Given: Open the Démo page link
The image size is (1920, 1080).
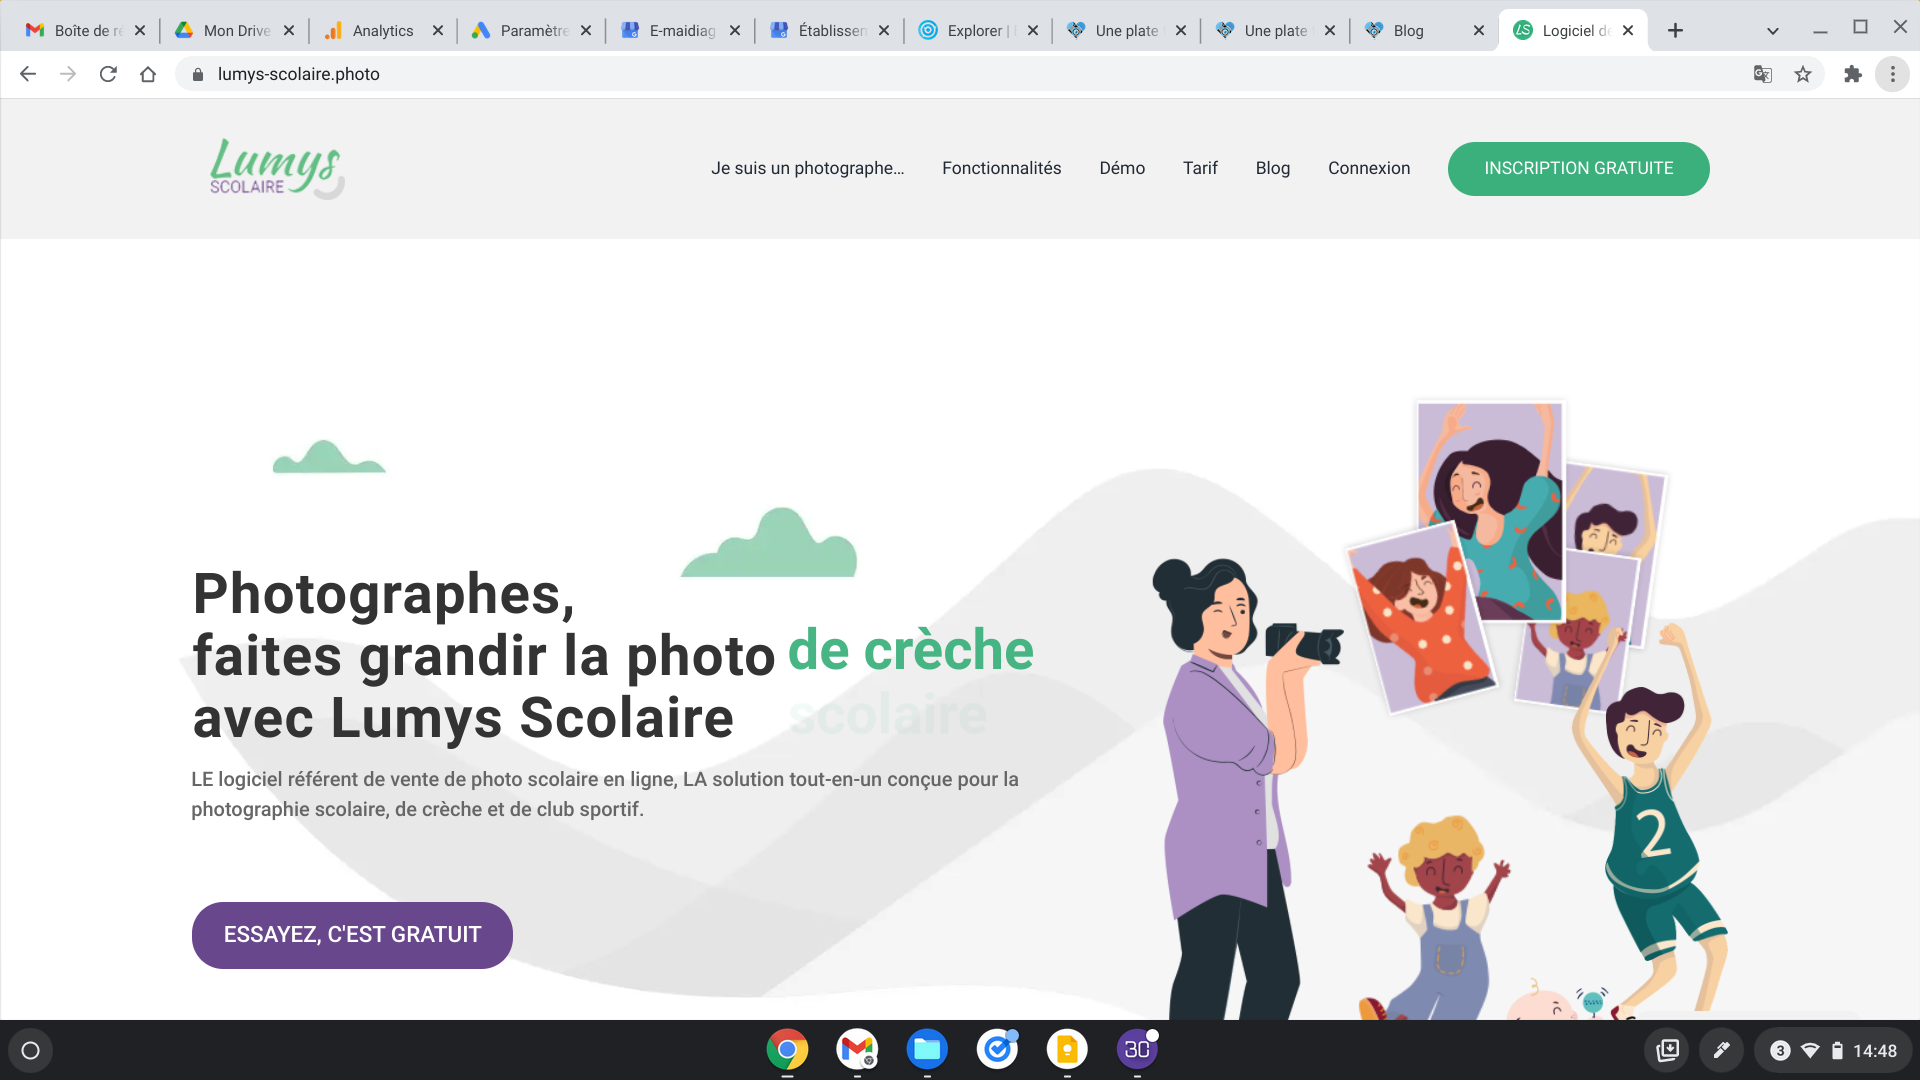Looking at the screenshot, I should [1122, 168].
